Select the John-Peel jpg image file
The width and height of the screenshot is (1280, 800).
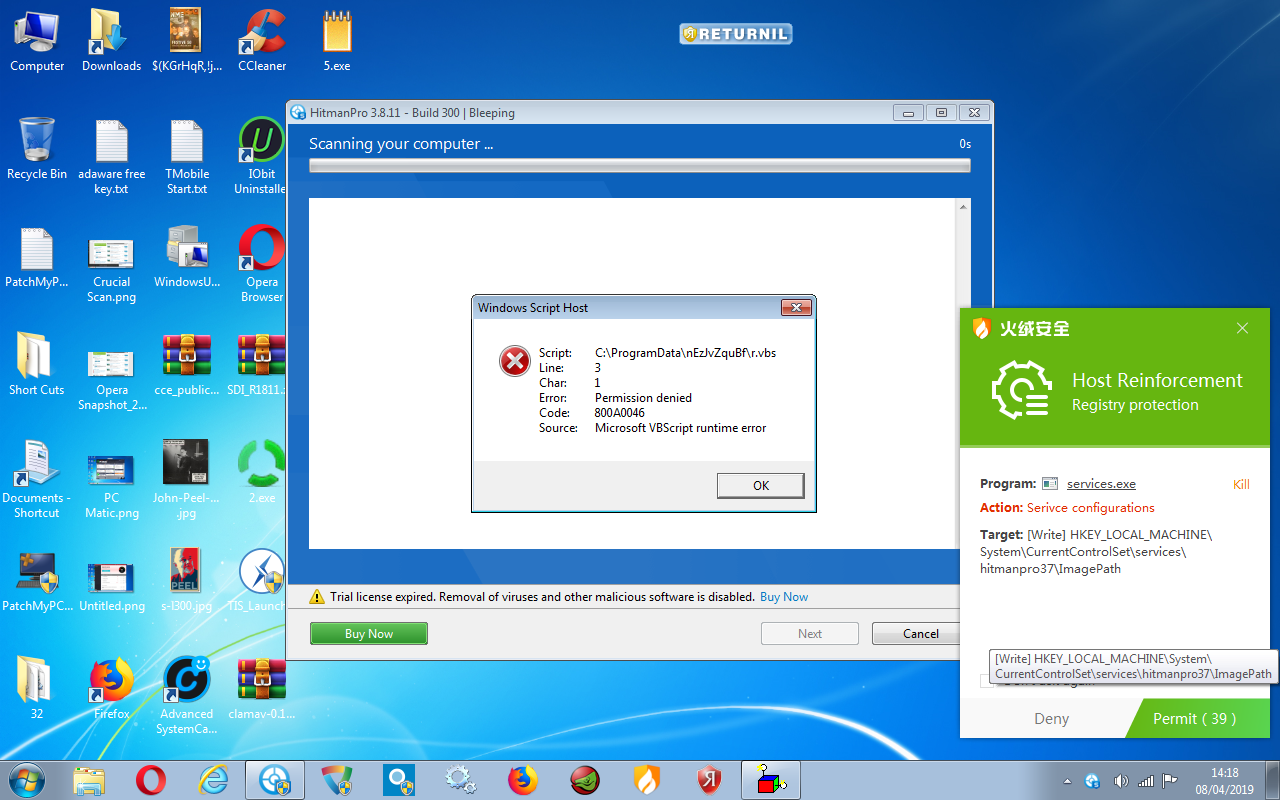187,479
